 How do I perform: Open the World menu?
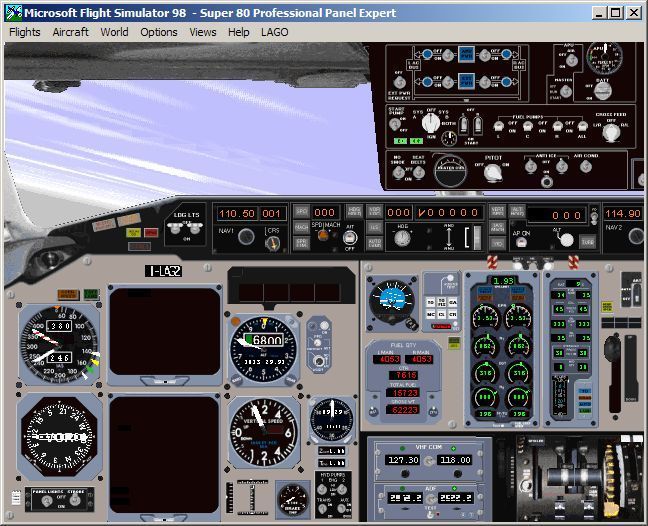[x=114, y=32]
